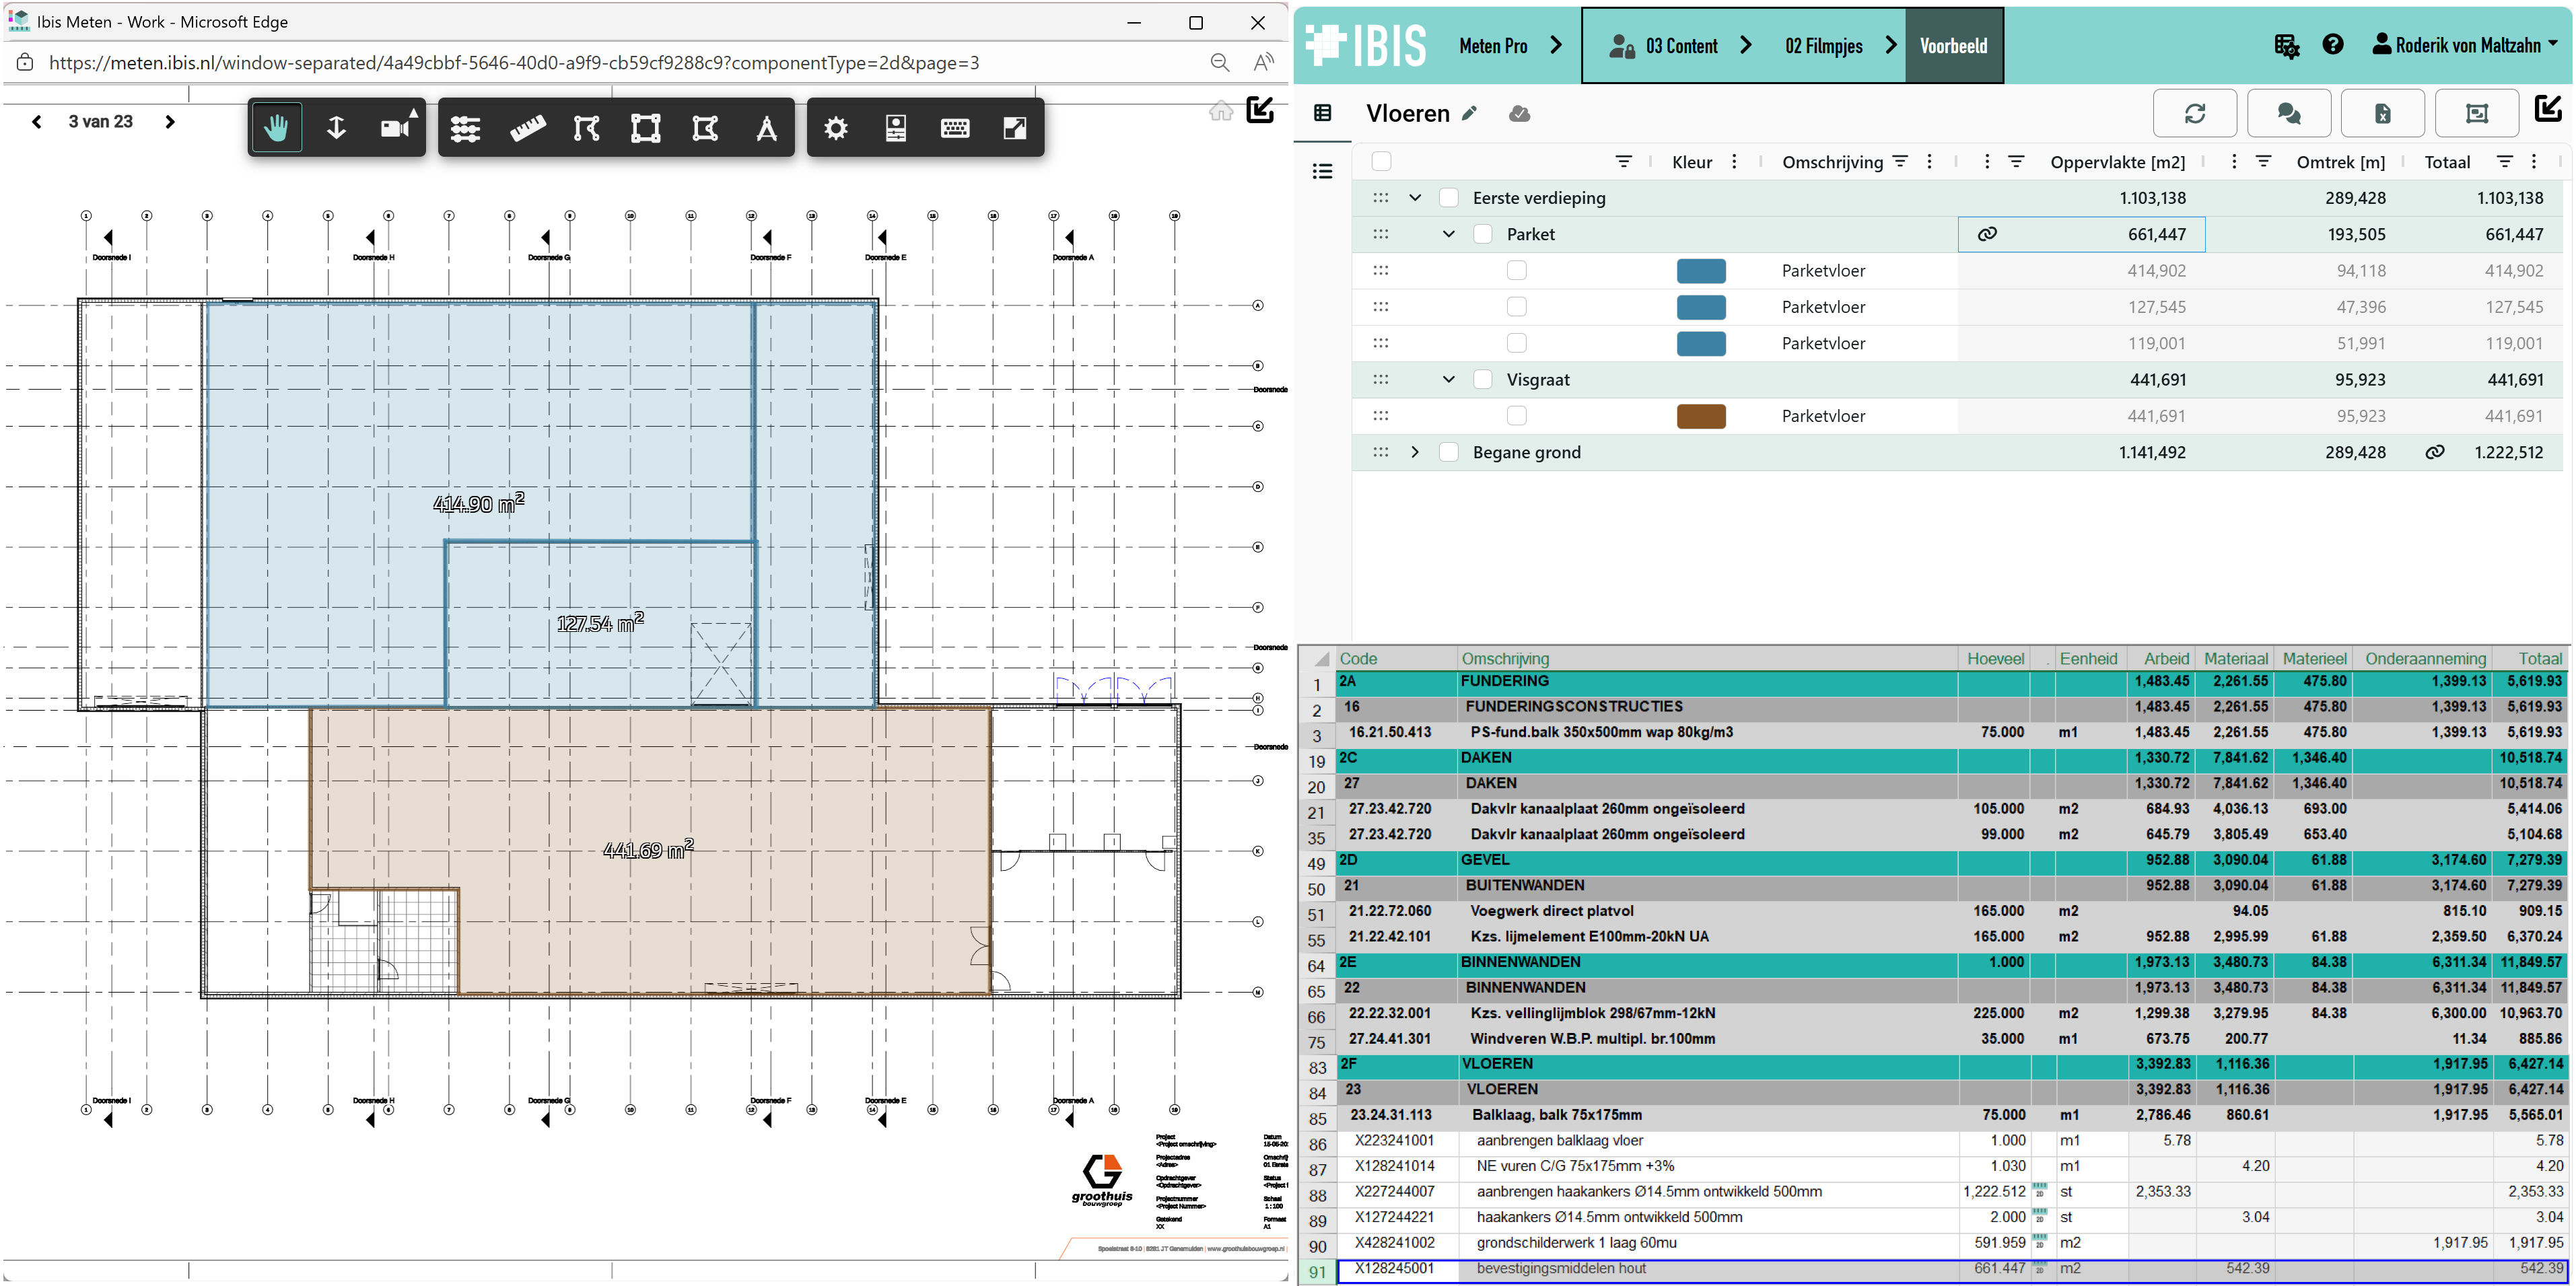The width and height of the screenshot is (2576, 1286).
Task: Collapse the Parket group
Action: pyautogui.click(x=1448, y=234)
